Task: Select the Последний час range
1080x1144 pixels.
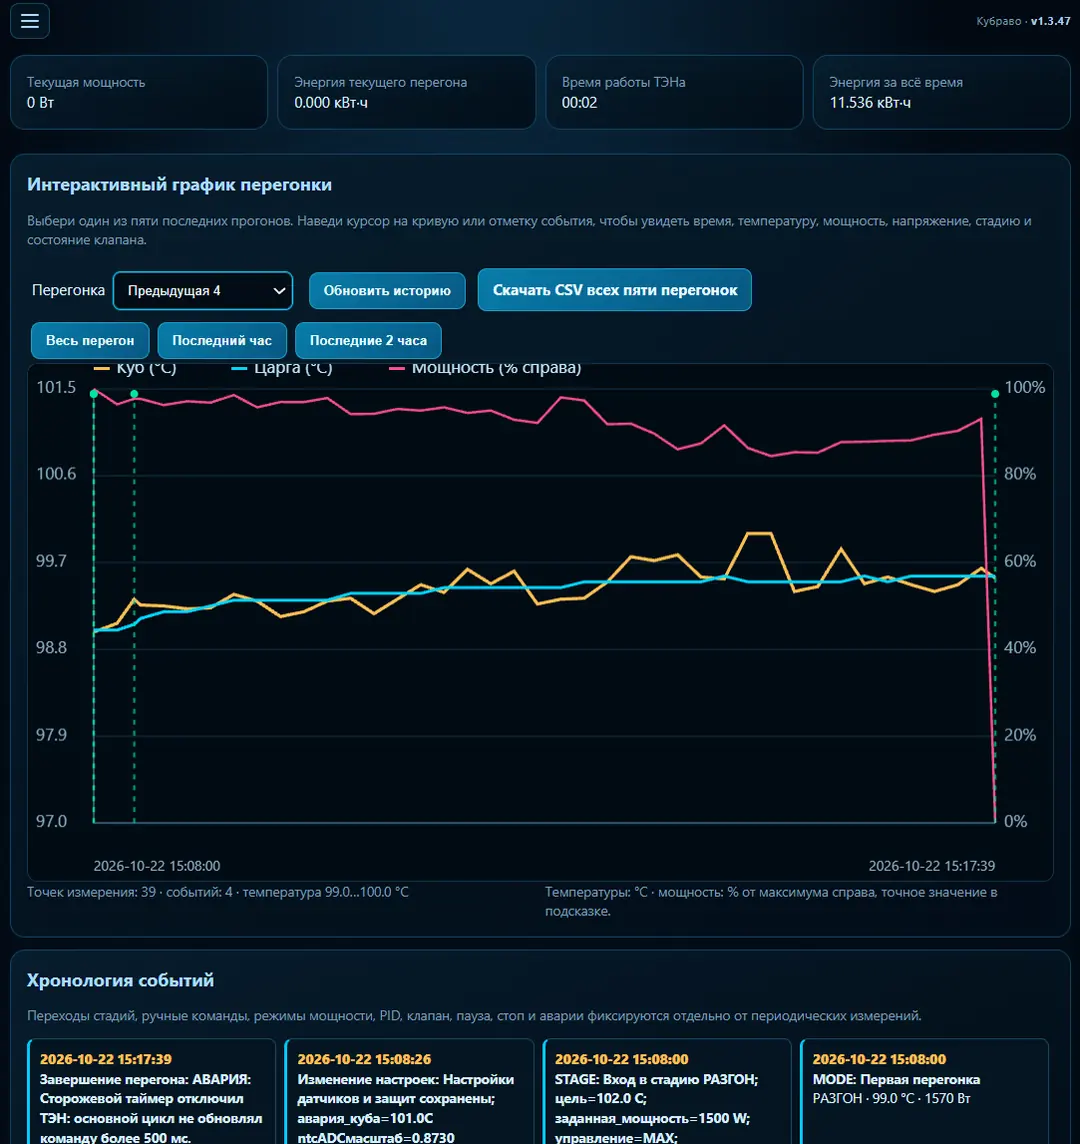Action: point(222,341)
